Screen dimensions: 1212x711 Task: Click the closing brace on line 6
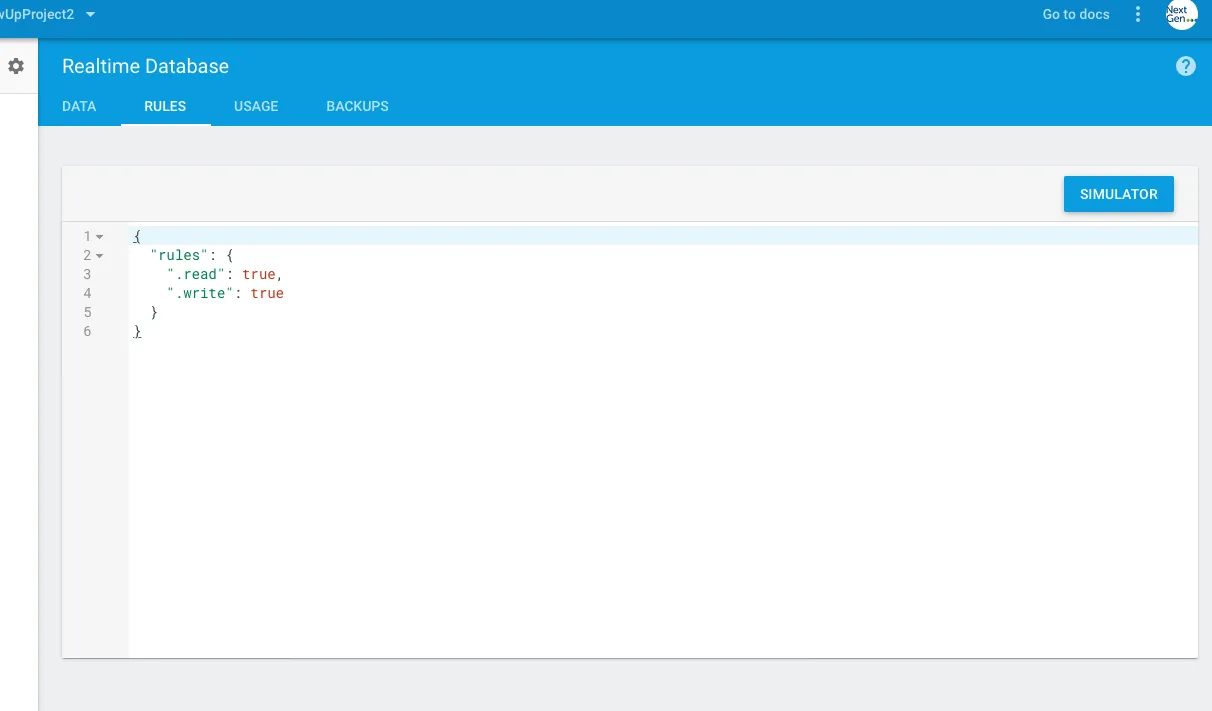coord(137,332)
